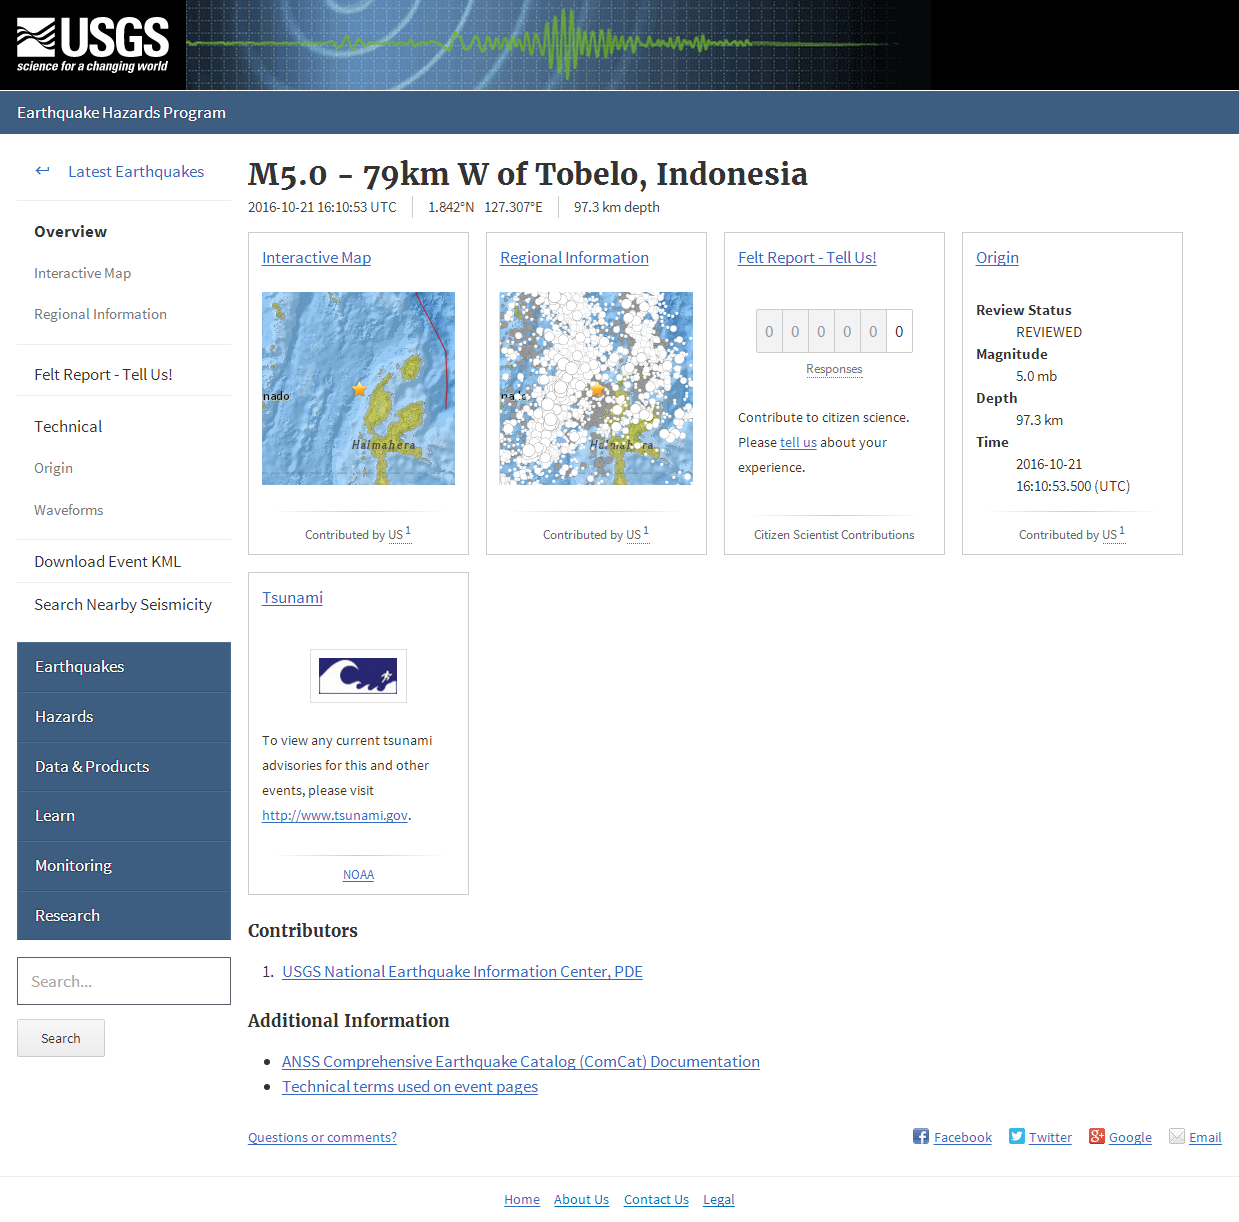
Task: Click Download Event KML
Action: click(x=107, y=561)
